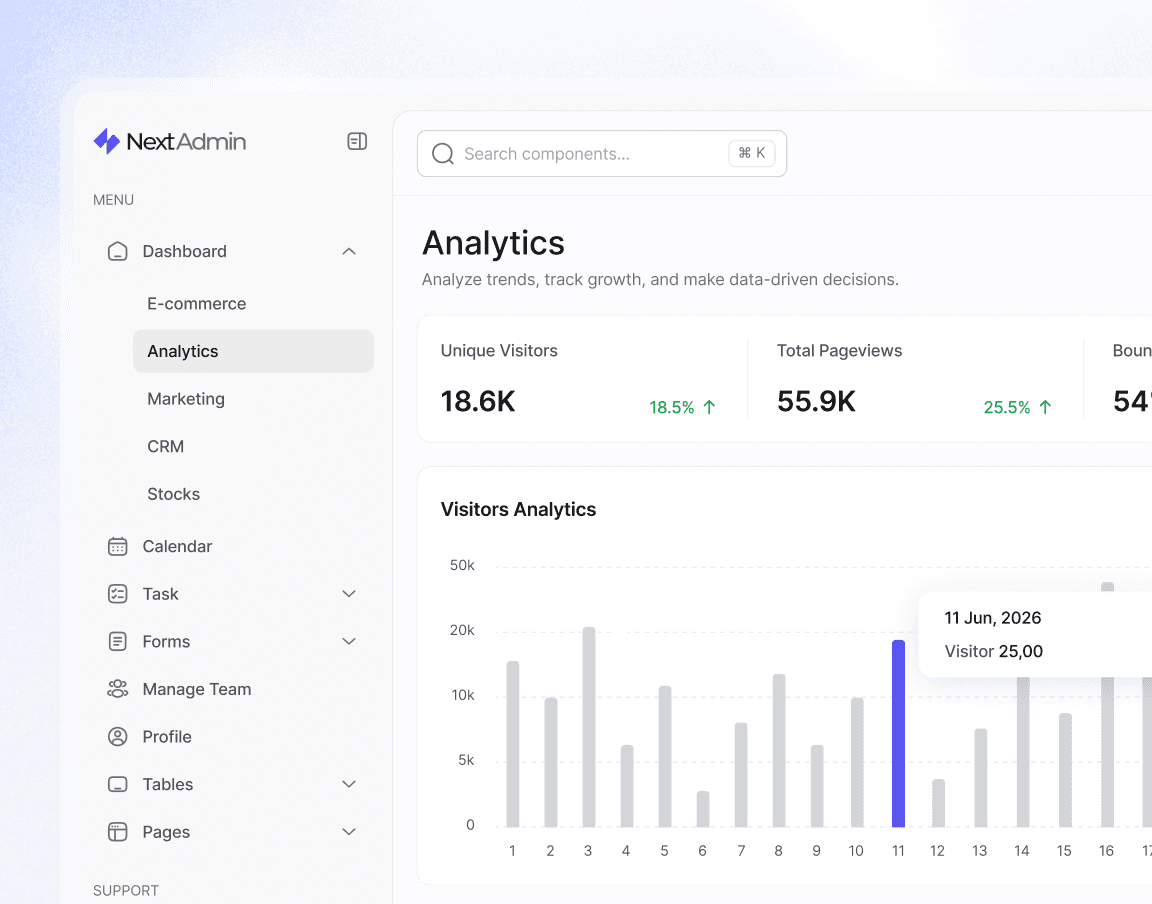This screenshot has width=1152, height=904.
Task: Click the 25.5% growth figure
Action: 1007,407
